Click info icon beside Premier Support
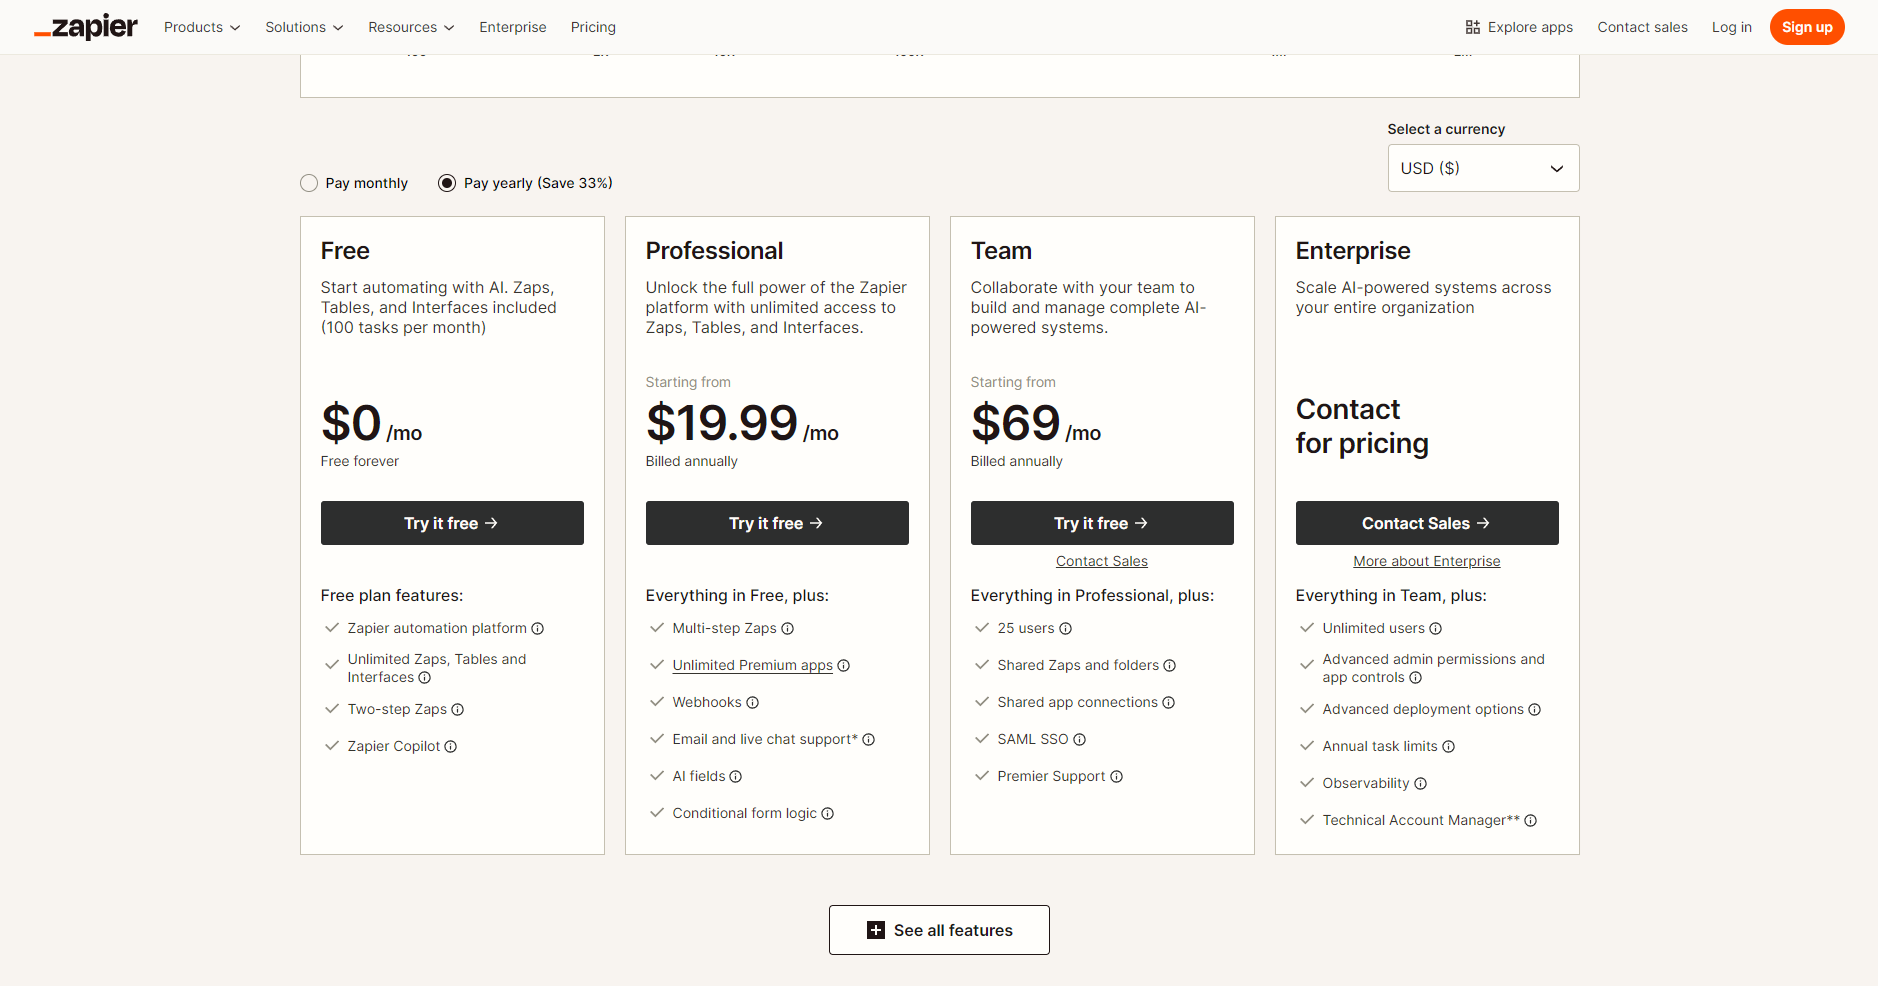This screenshot has width=1878, height=986. (1117, 777)
